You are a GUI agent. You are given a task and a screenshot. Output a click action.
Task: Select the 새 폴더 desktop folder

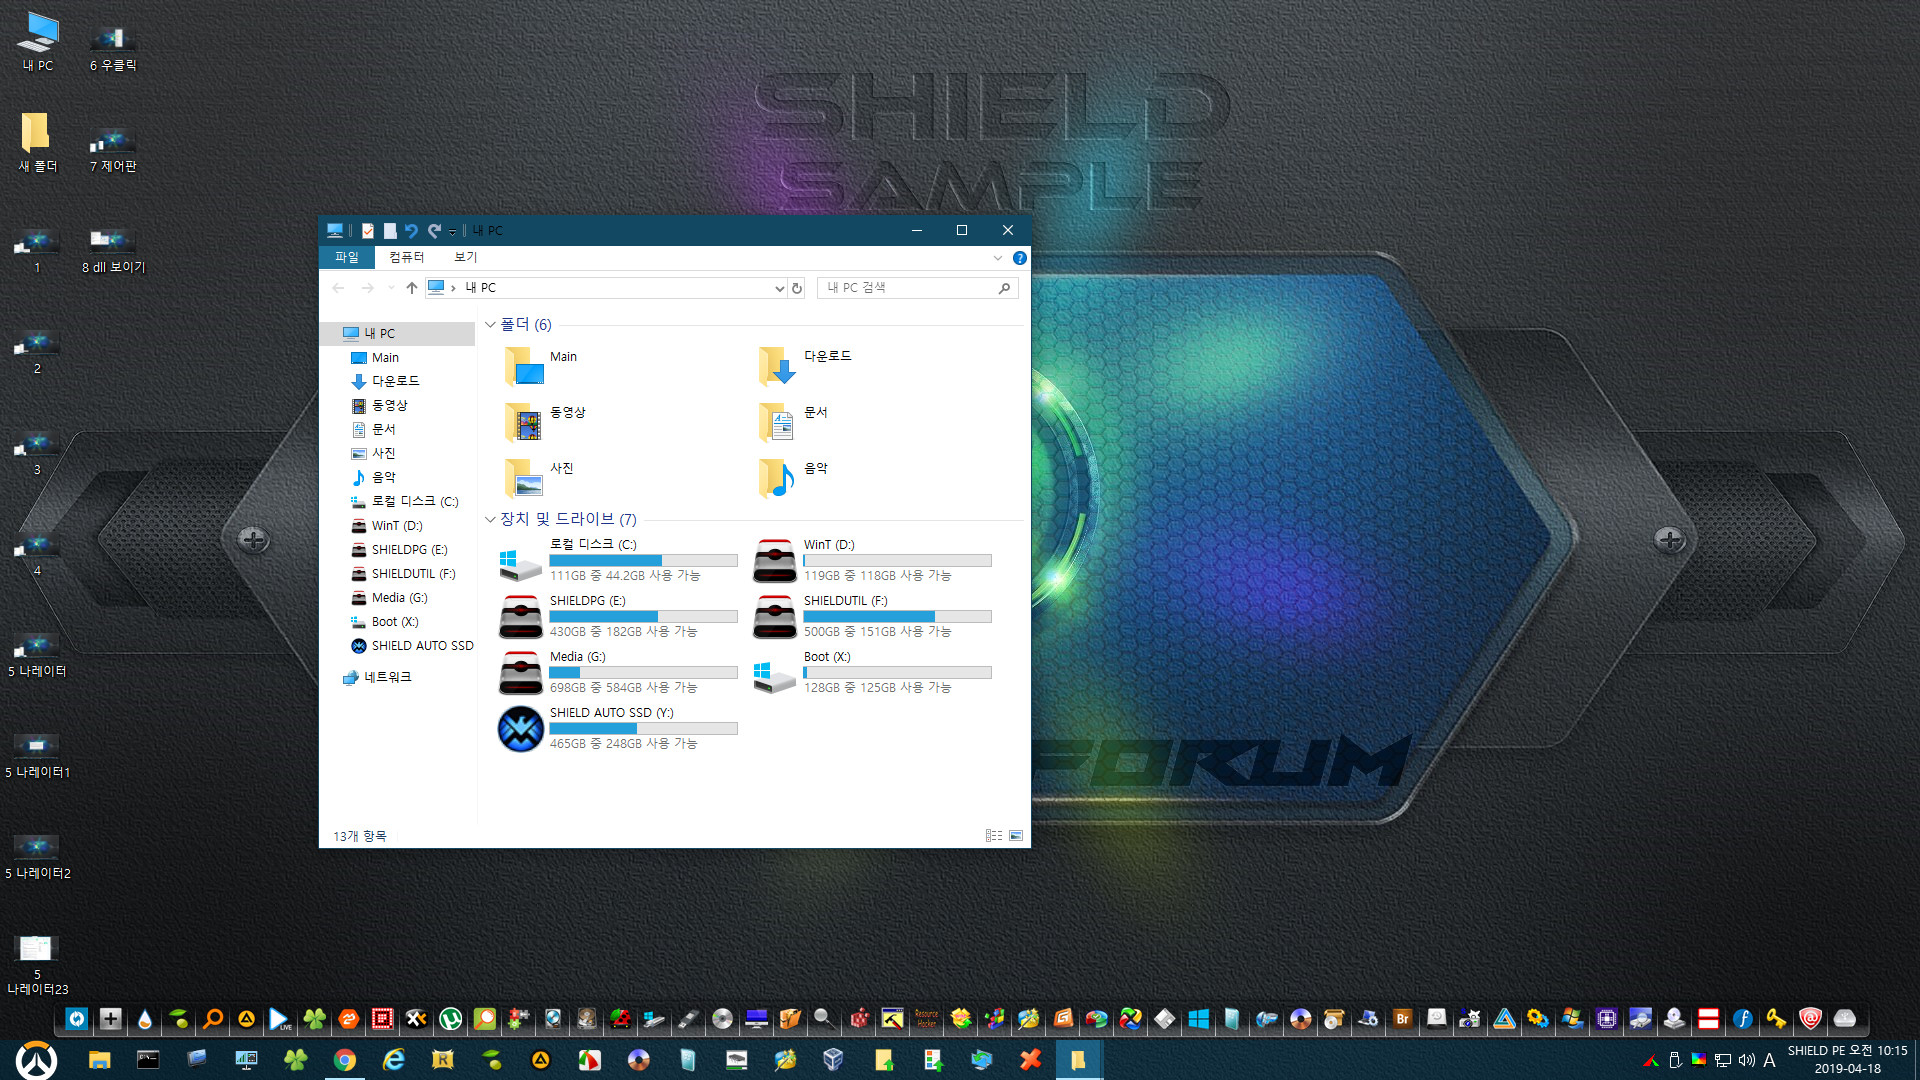click(38, 143)
